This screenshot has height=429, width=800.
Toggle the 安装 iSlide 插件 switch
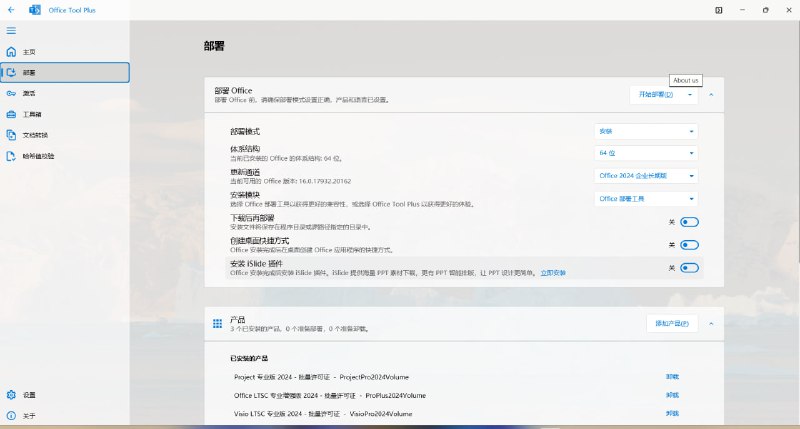689,268
